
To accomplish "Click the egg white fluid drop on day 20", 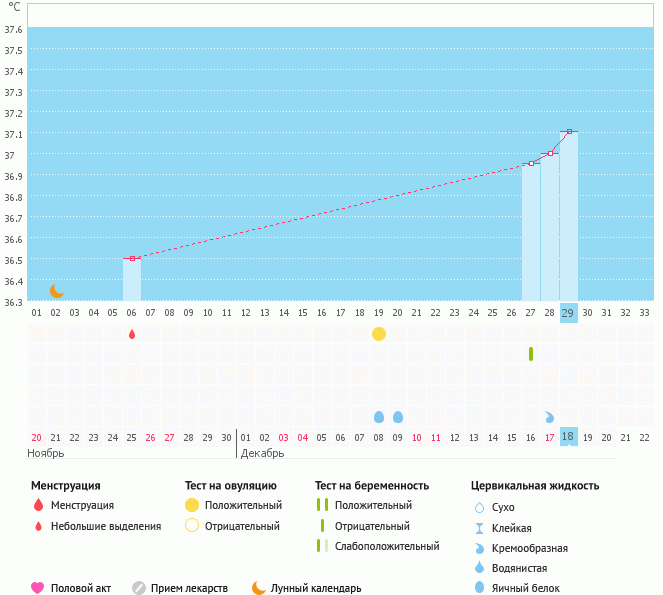I will pyautogui.click(x=398, y=417).
